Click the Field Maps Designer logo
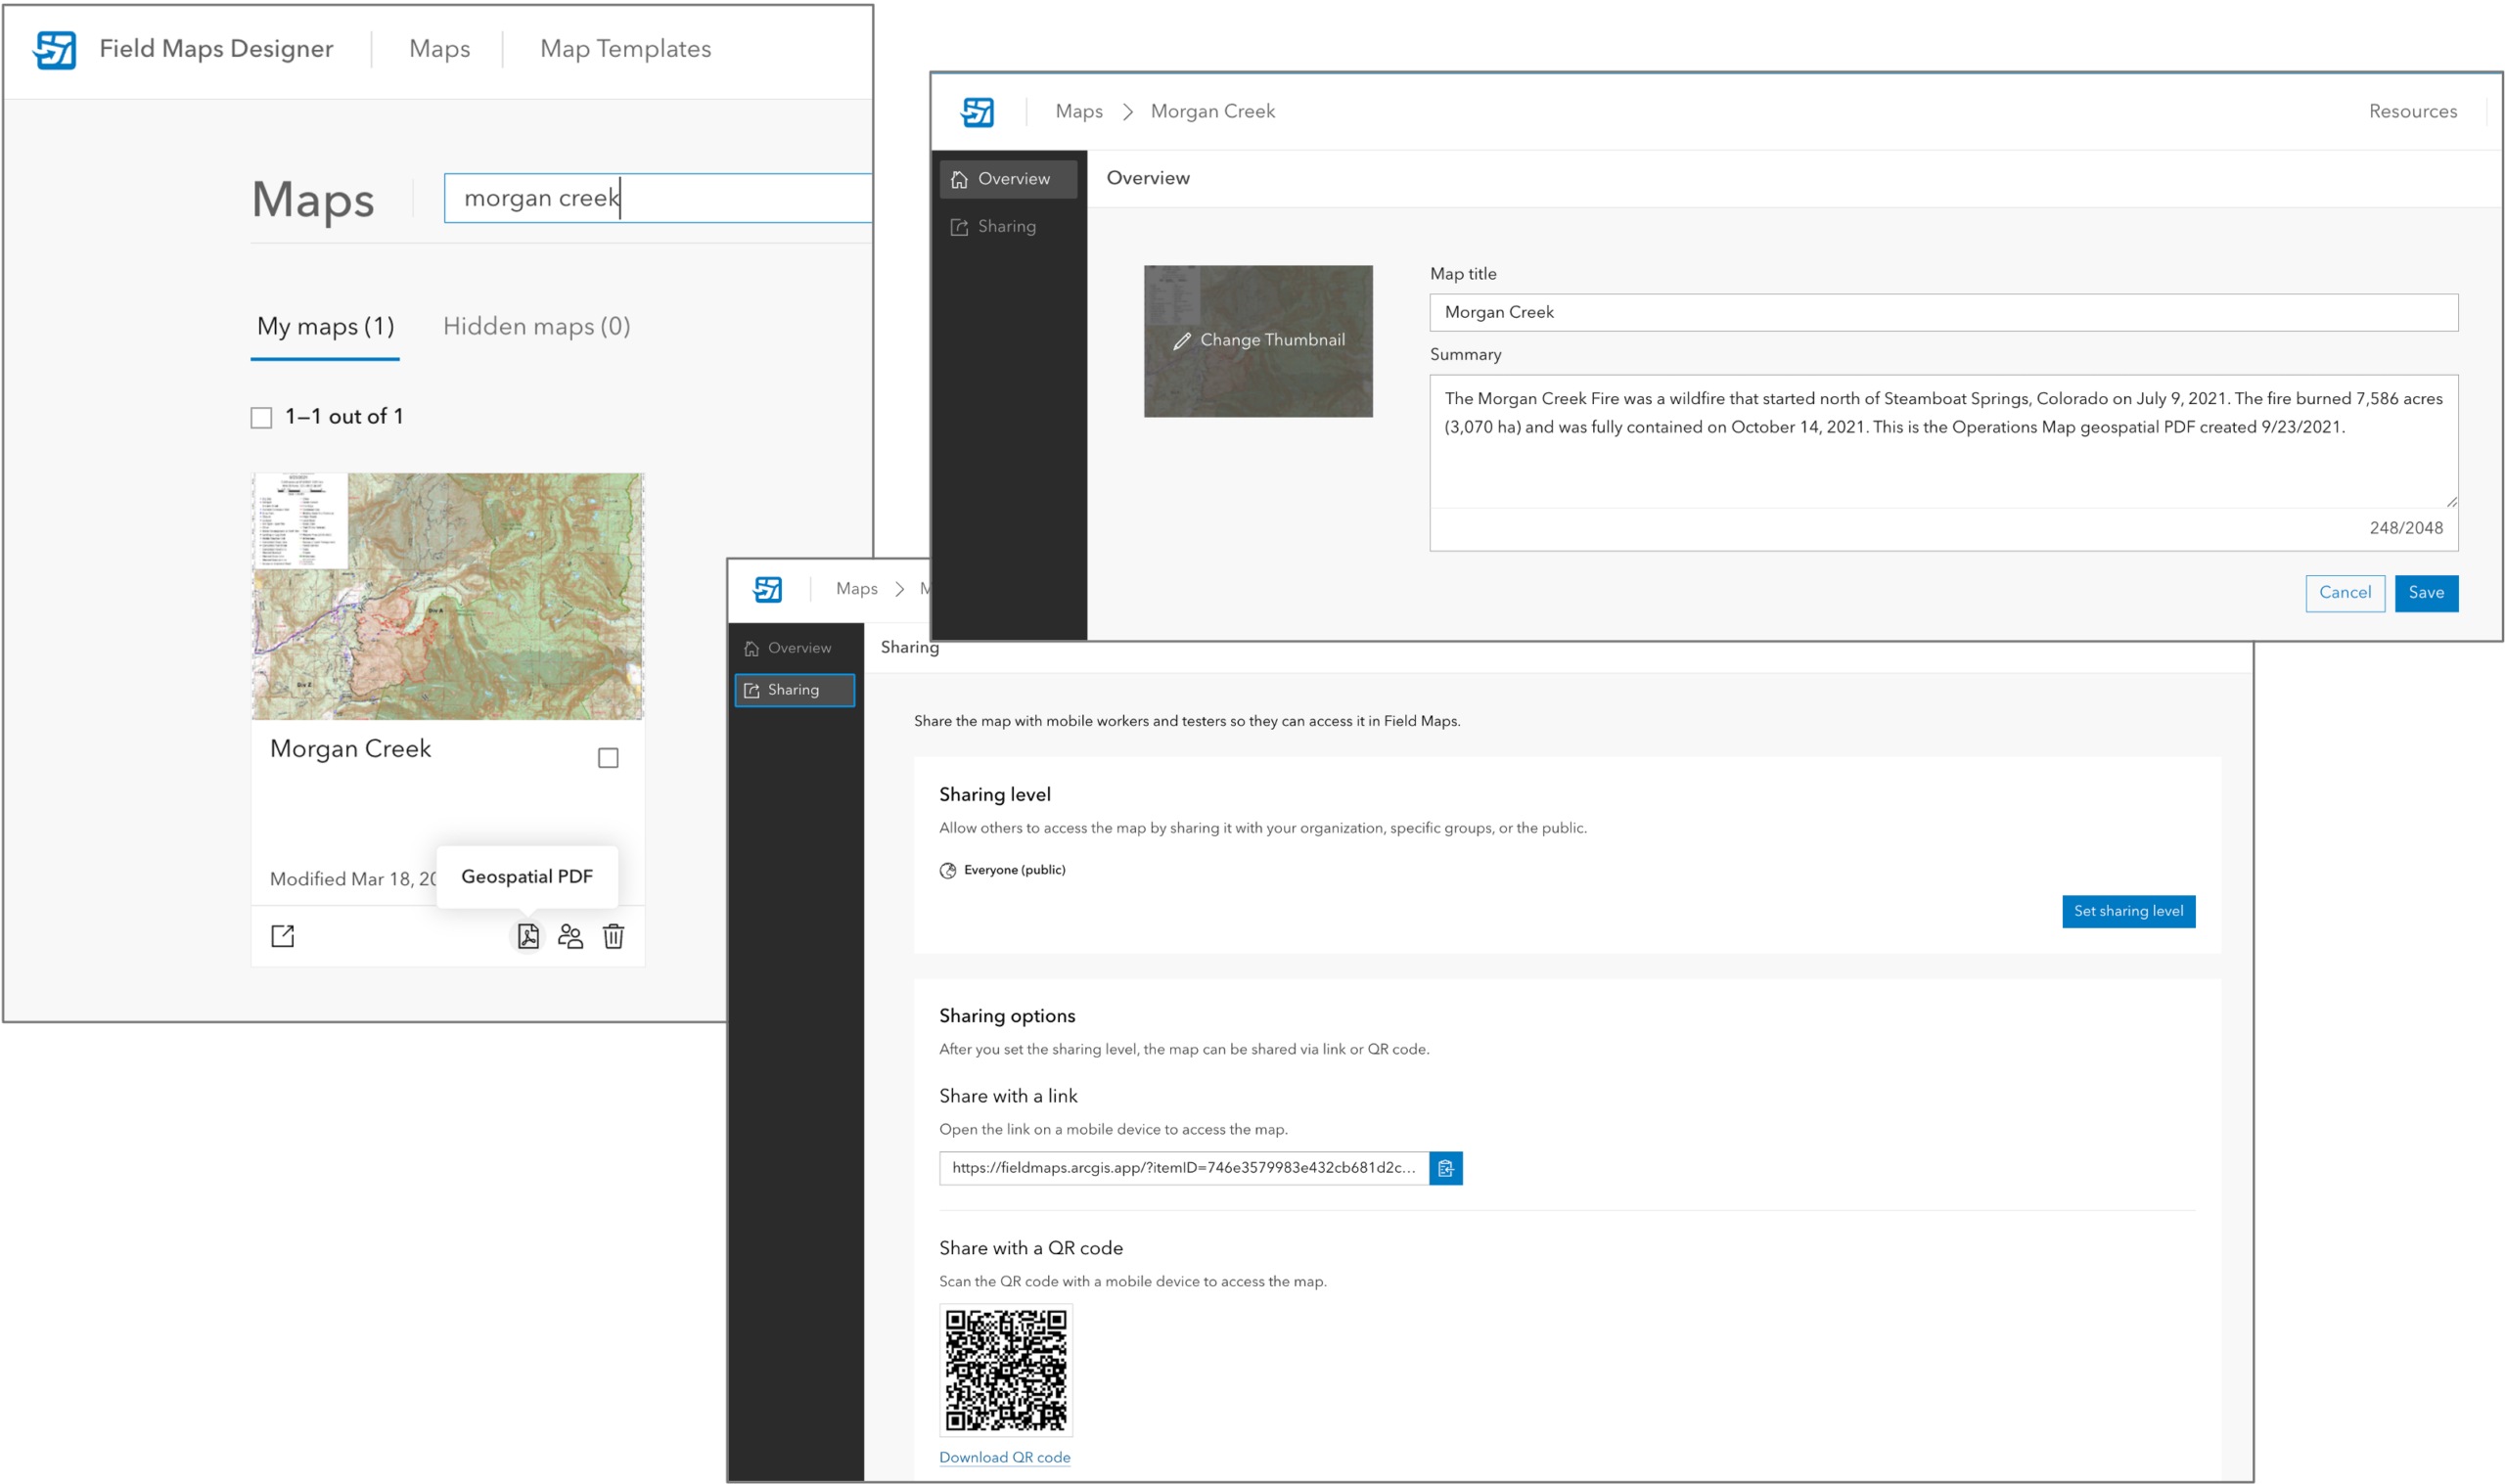This screenshot has width=2505, height=1484. pos(56,48)
